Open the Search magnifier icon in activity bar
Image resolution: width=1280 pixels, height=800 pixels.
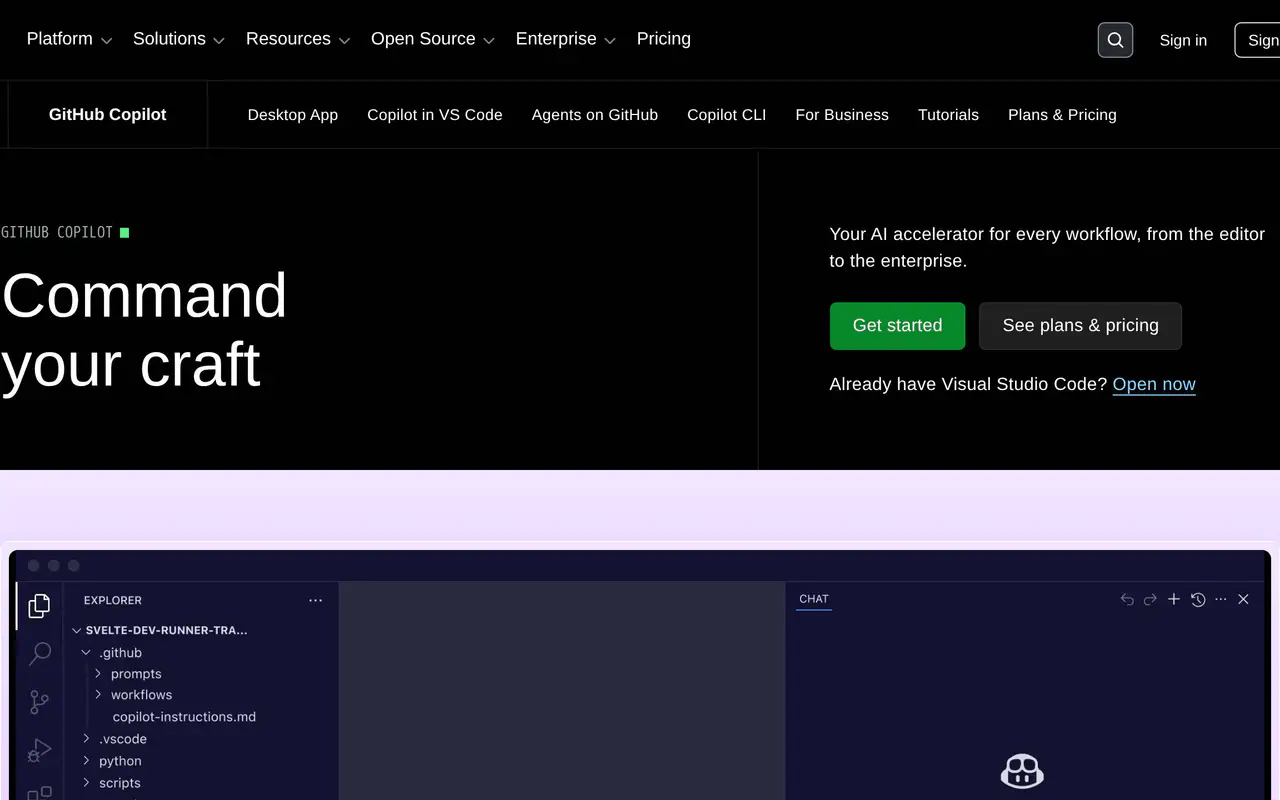pos(39,653)
